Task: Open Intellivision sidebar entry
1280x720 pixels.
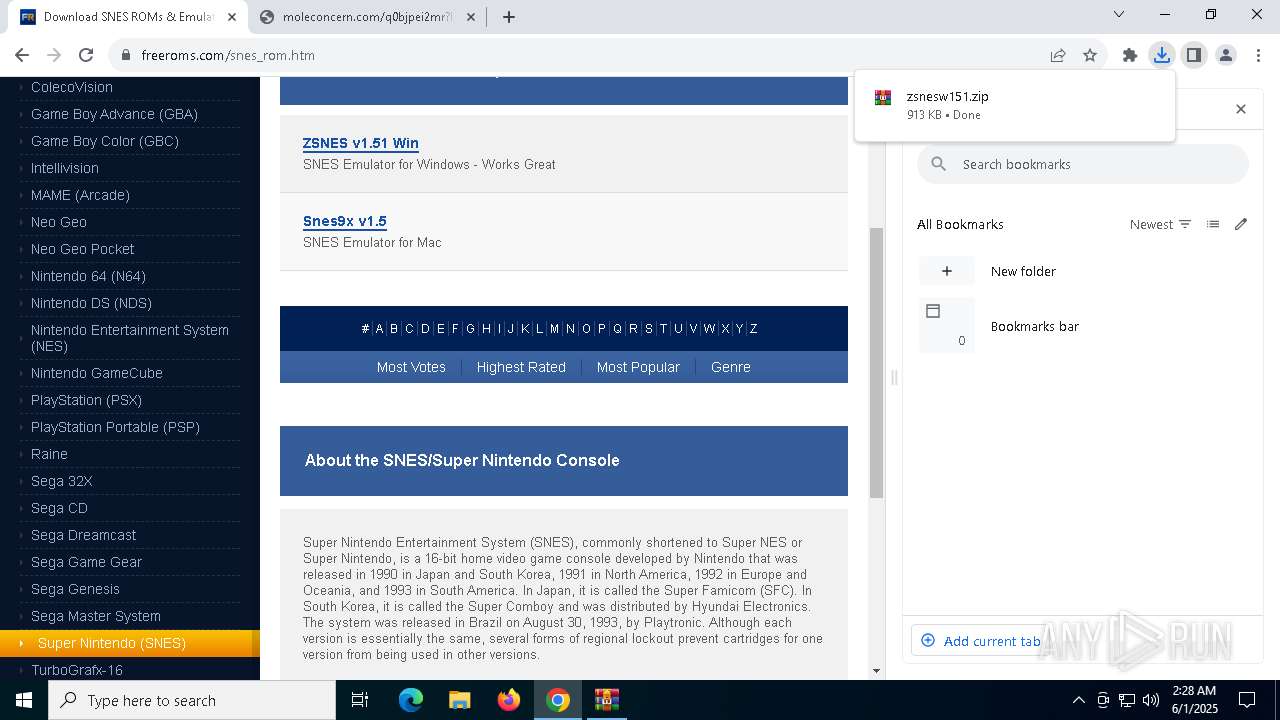Action: 65,168
